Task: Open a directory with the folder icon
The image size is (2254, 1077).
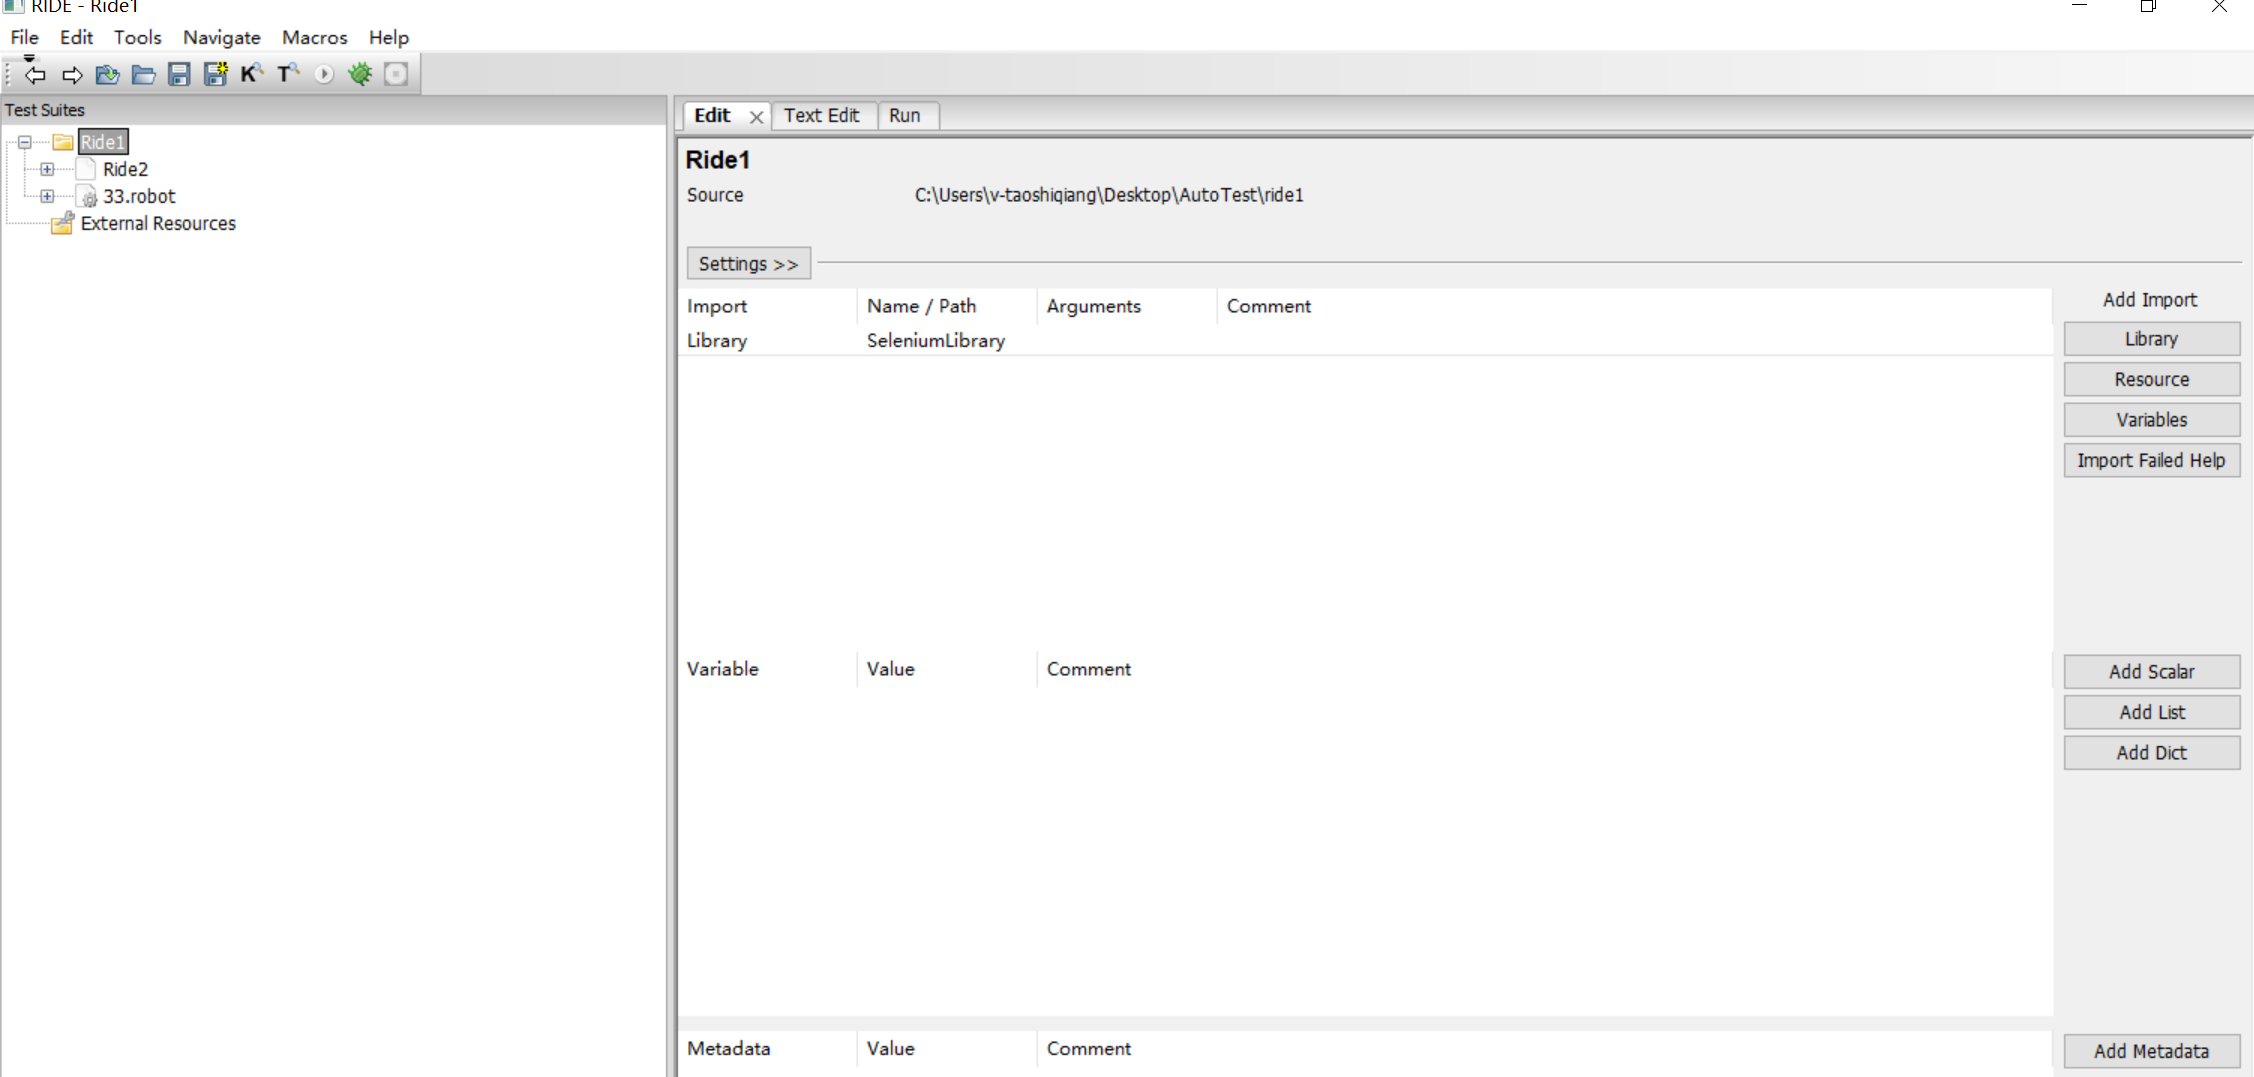Action: (142, 74)
